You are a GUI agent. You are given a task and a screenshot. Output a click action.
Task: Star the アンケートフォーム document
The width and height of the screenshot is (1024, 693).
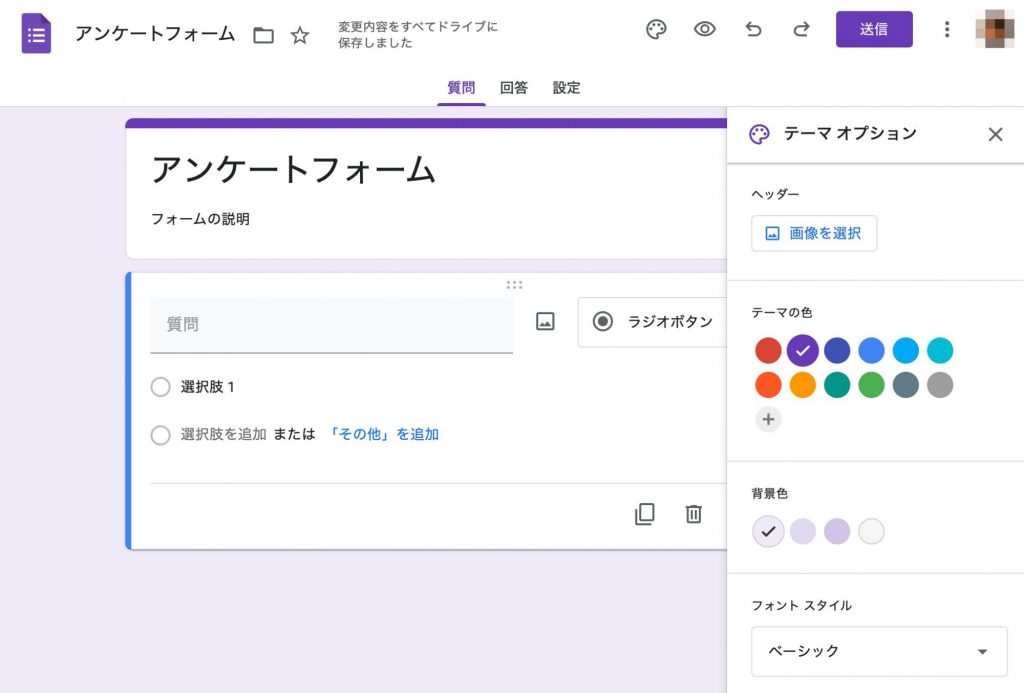click(x=300, y=36)
